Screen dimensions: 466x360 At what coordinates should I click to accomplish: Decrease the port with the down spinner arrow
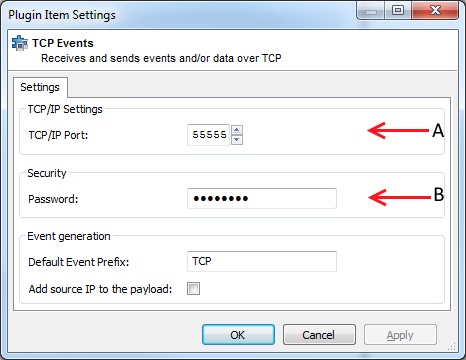pyautogui.click(x=237, y=140)
